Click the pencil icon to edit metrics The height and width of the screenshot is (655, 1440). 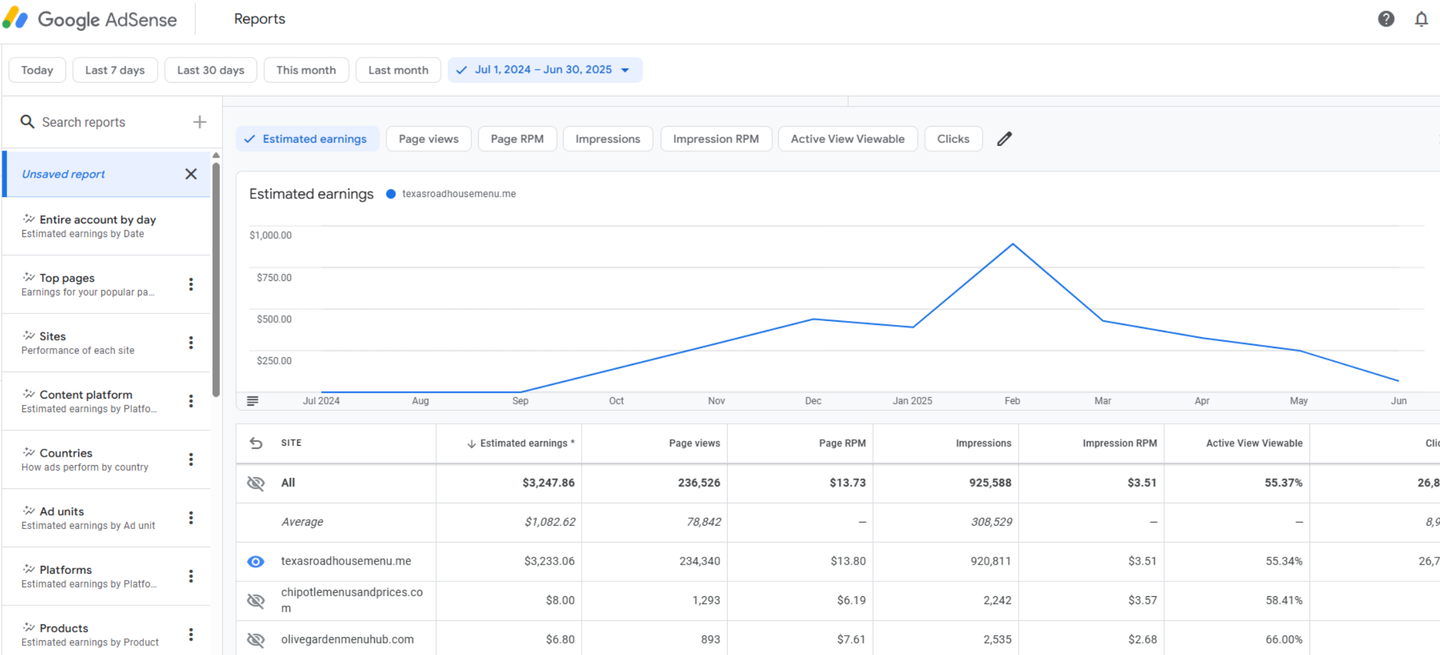1005,139
